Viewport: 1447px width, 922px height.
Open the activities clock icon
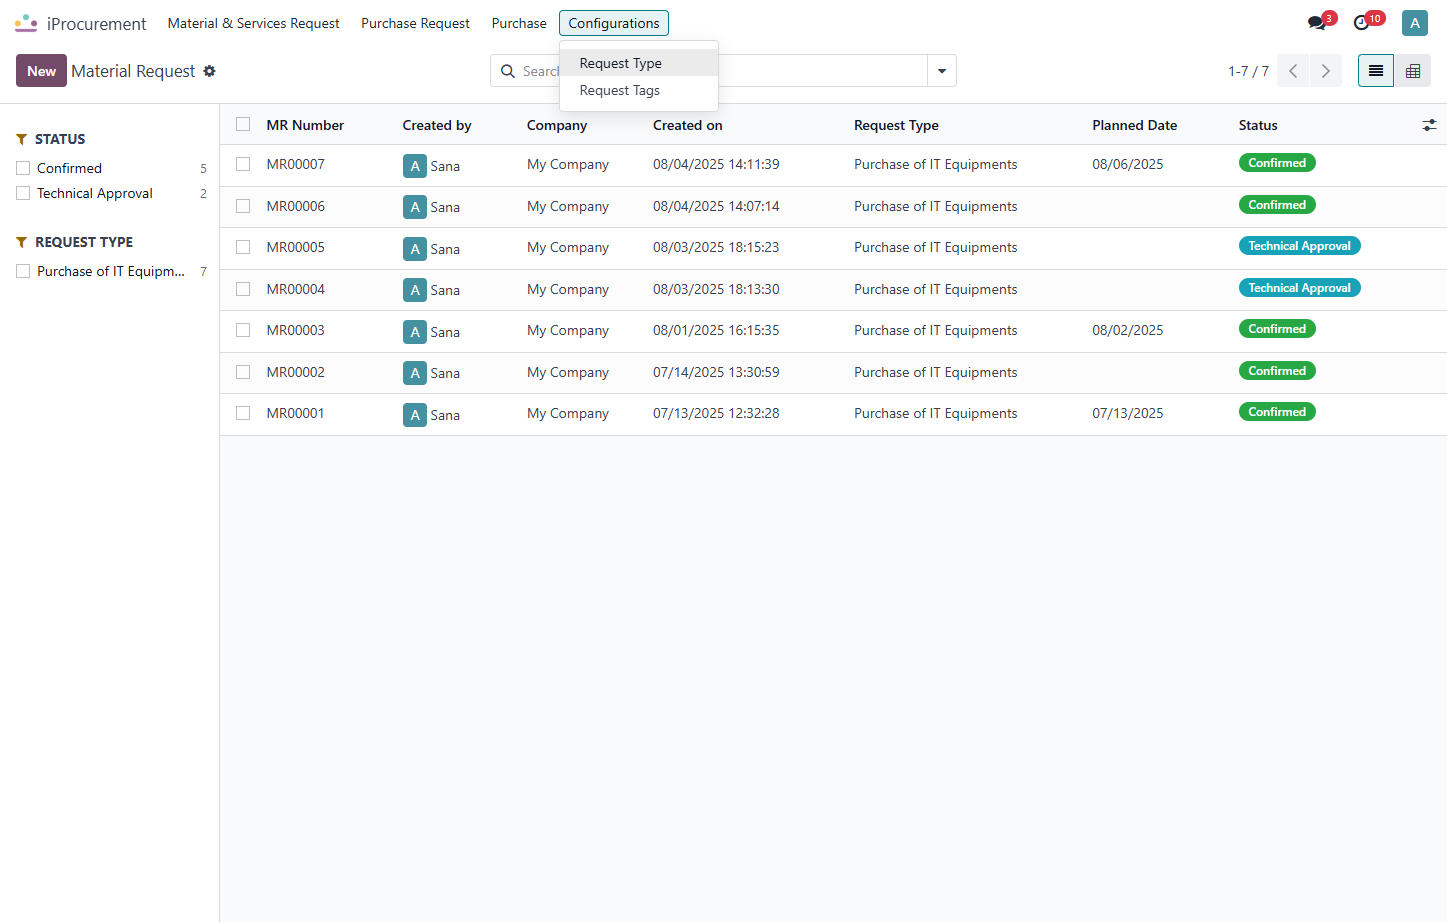click(x=1362, y=23)
